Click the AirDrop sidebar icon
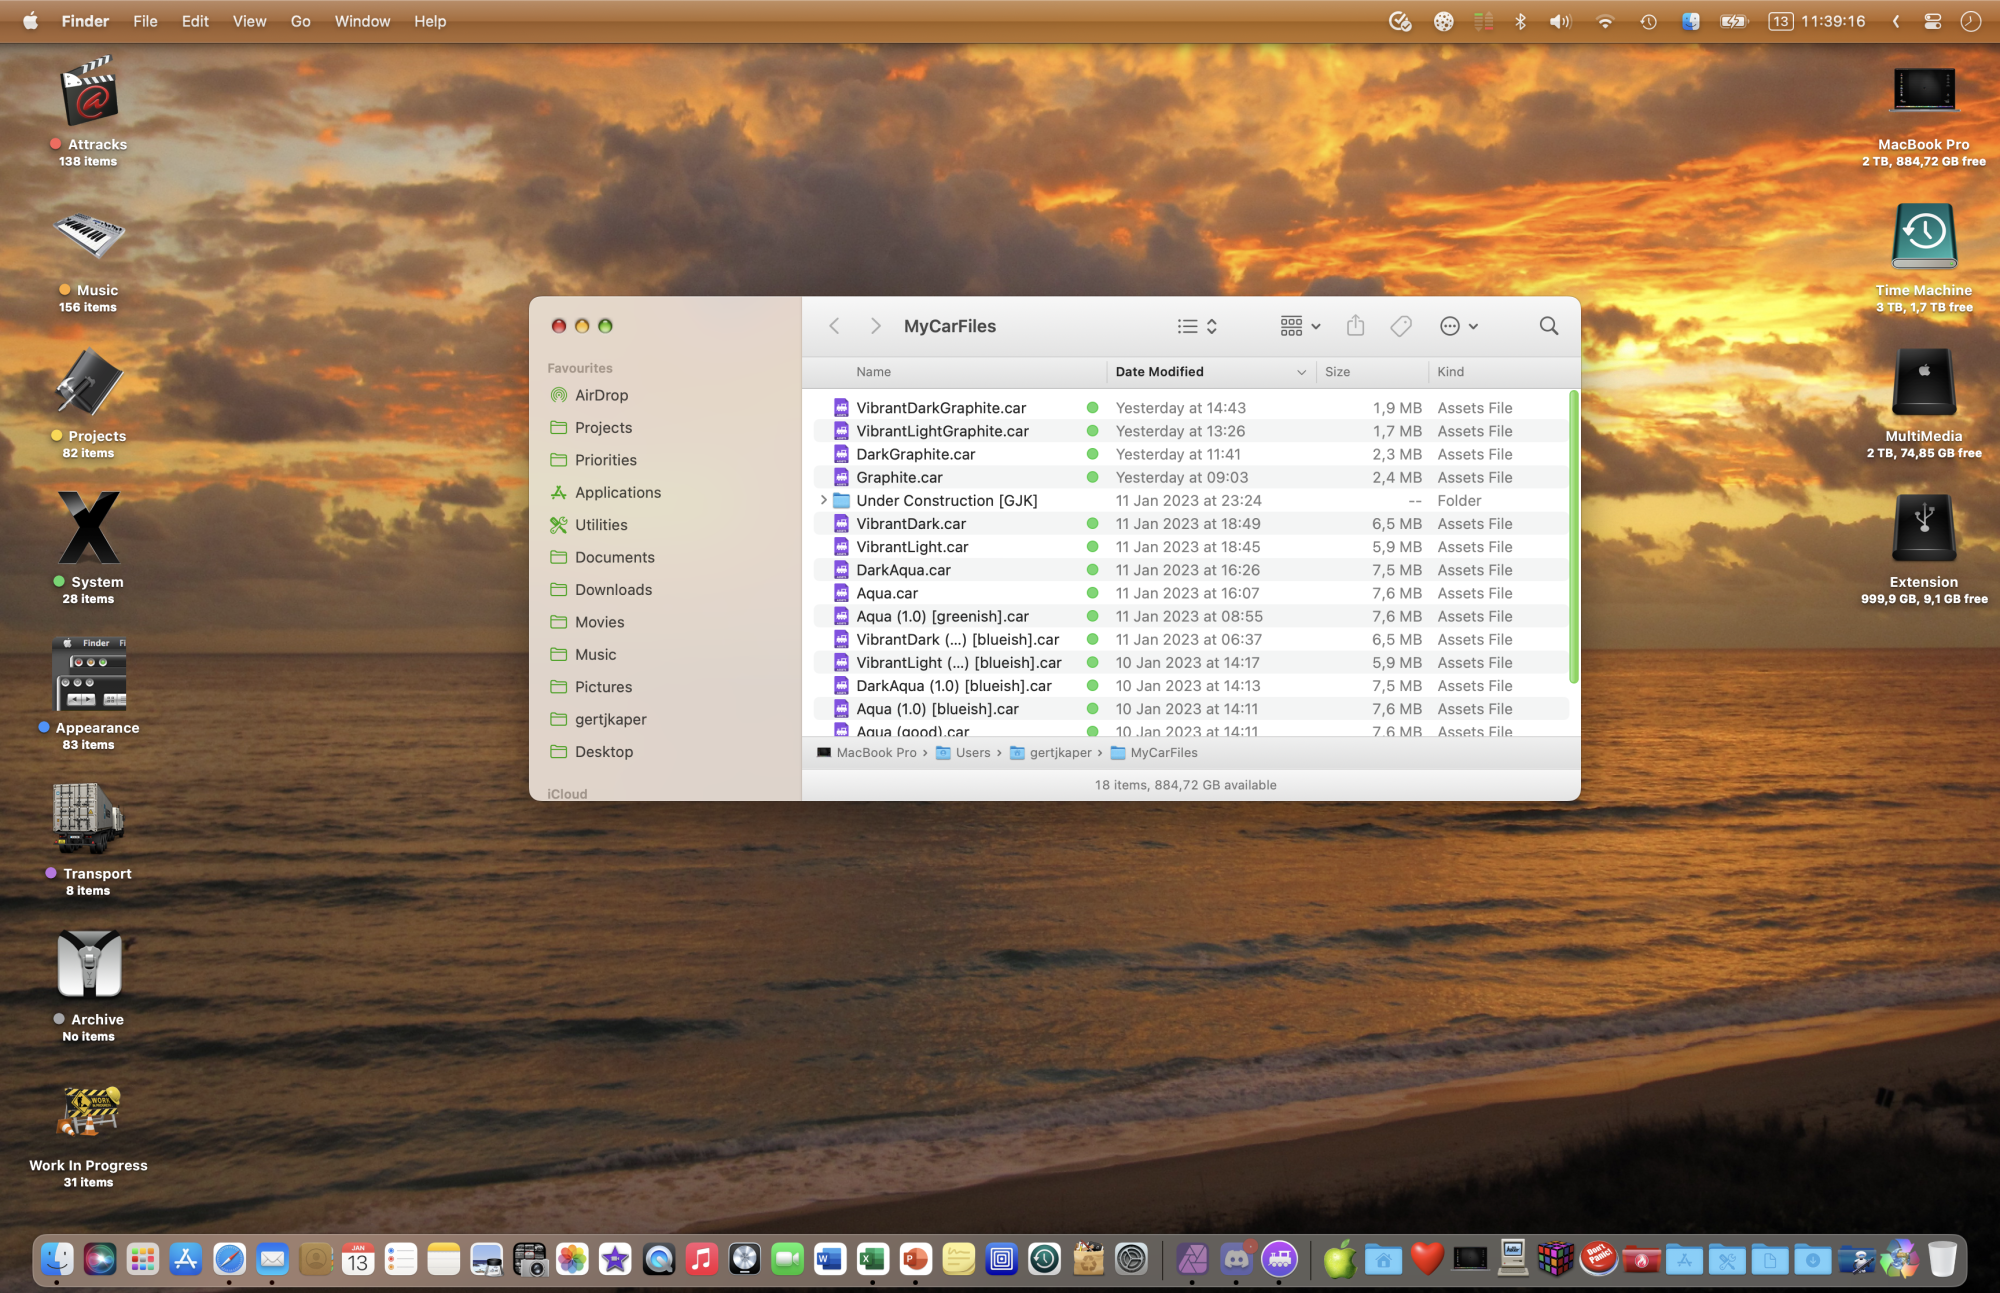The image size is (2000, 1293). [x=559, y=395]
